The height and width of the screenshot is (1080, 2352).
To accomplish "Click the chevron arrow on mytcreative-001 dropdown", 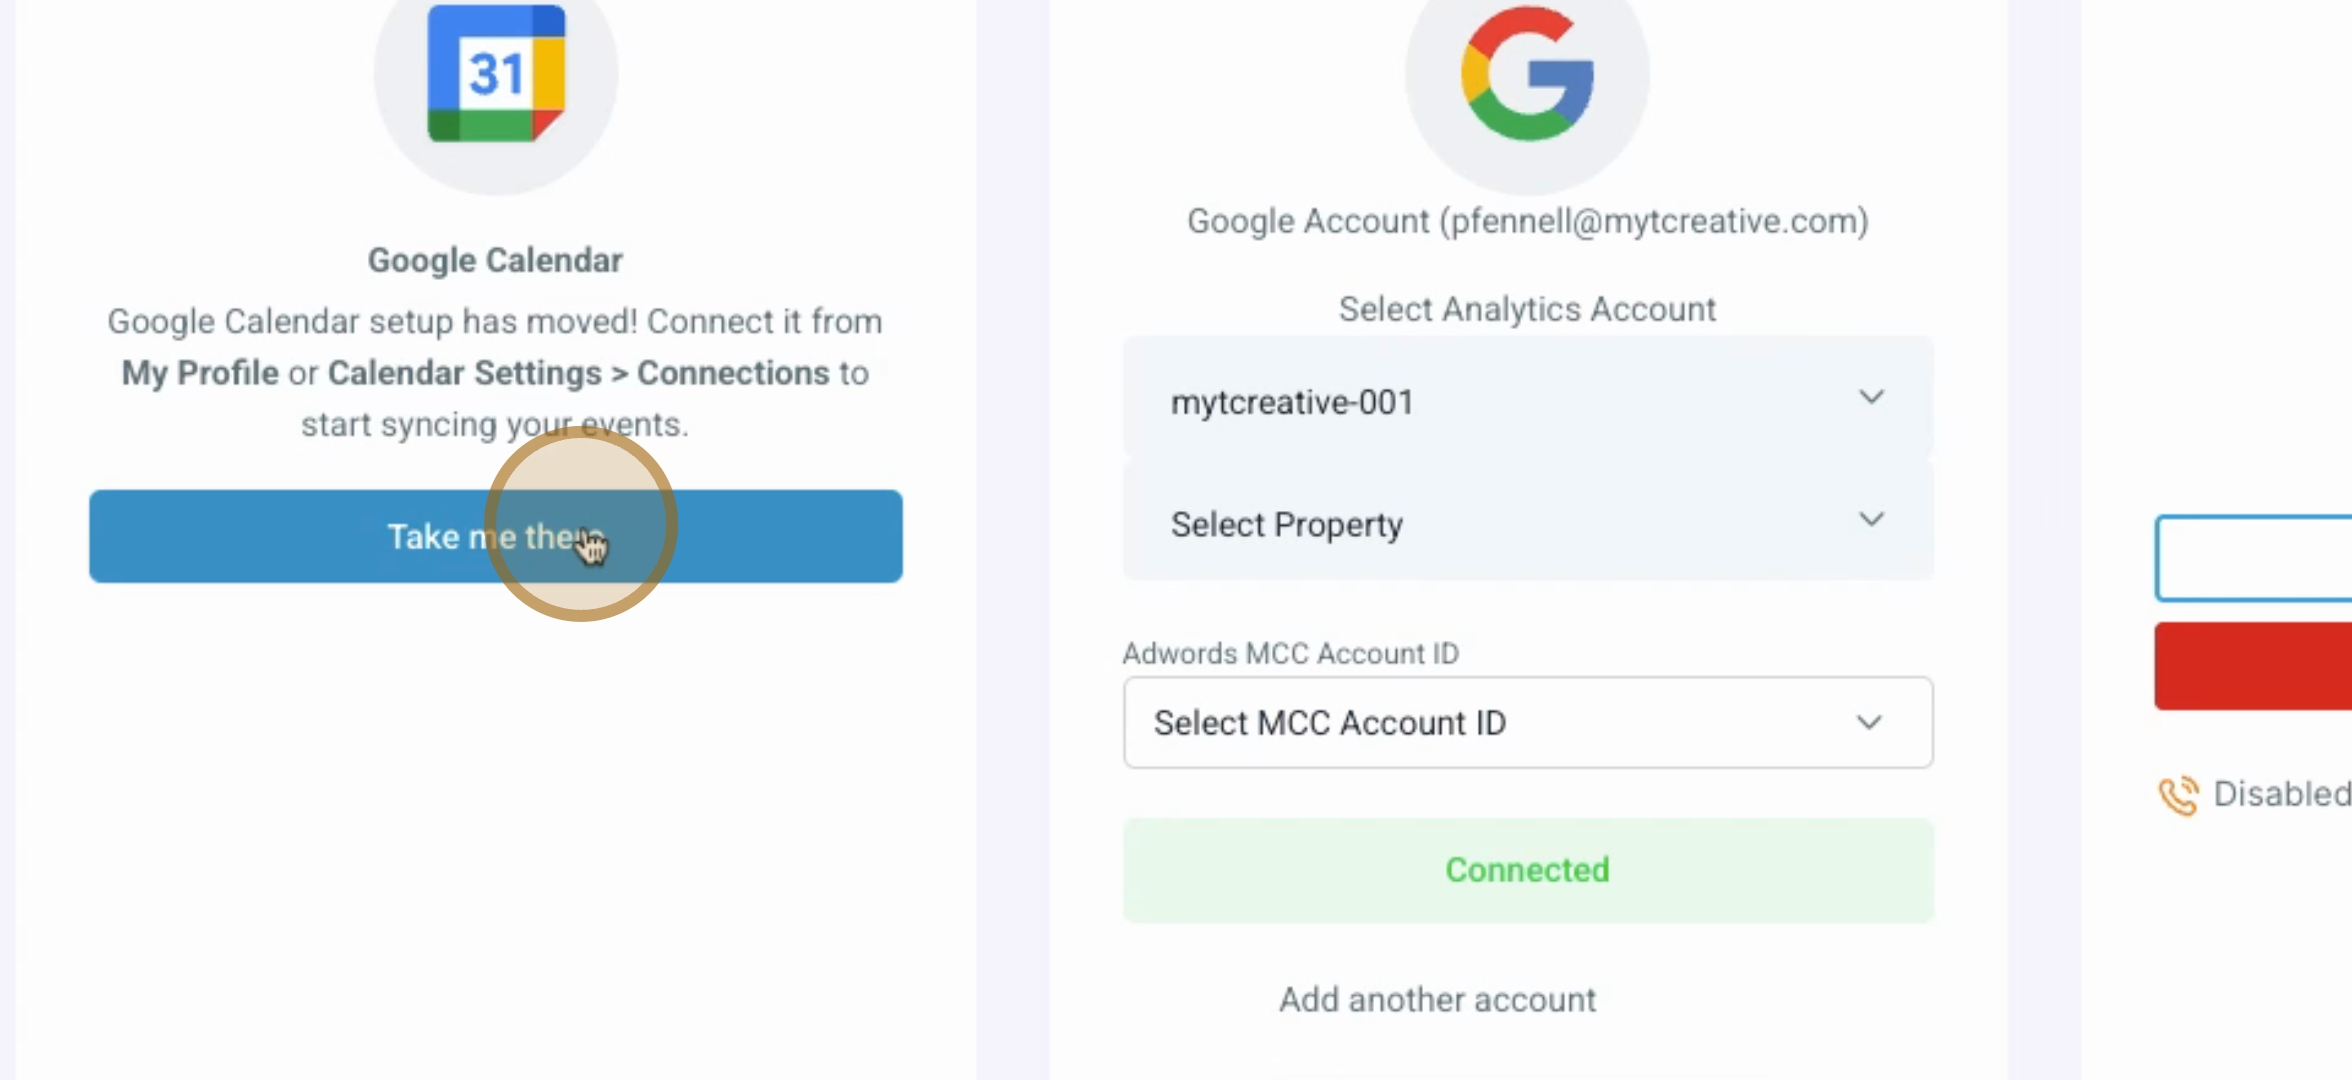I will coord(1871,398).
